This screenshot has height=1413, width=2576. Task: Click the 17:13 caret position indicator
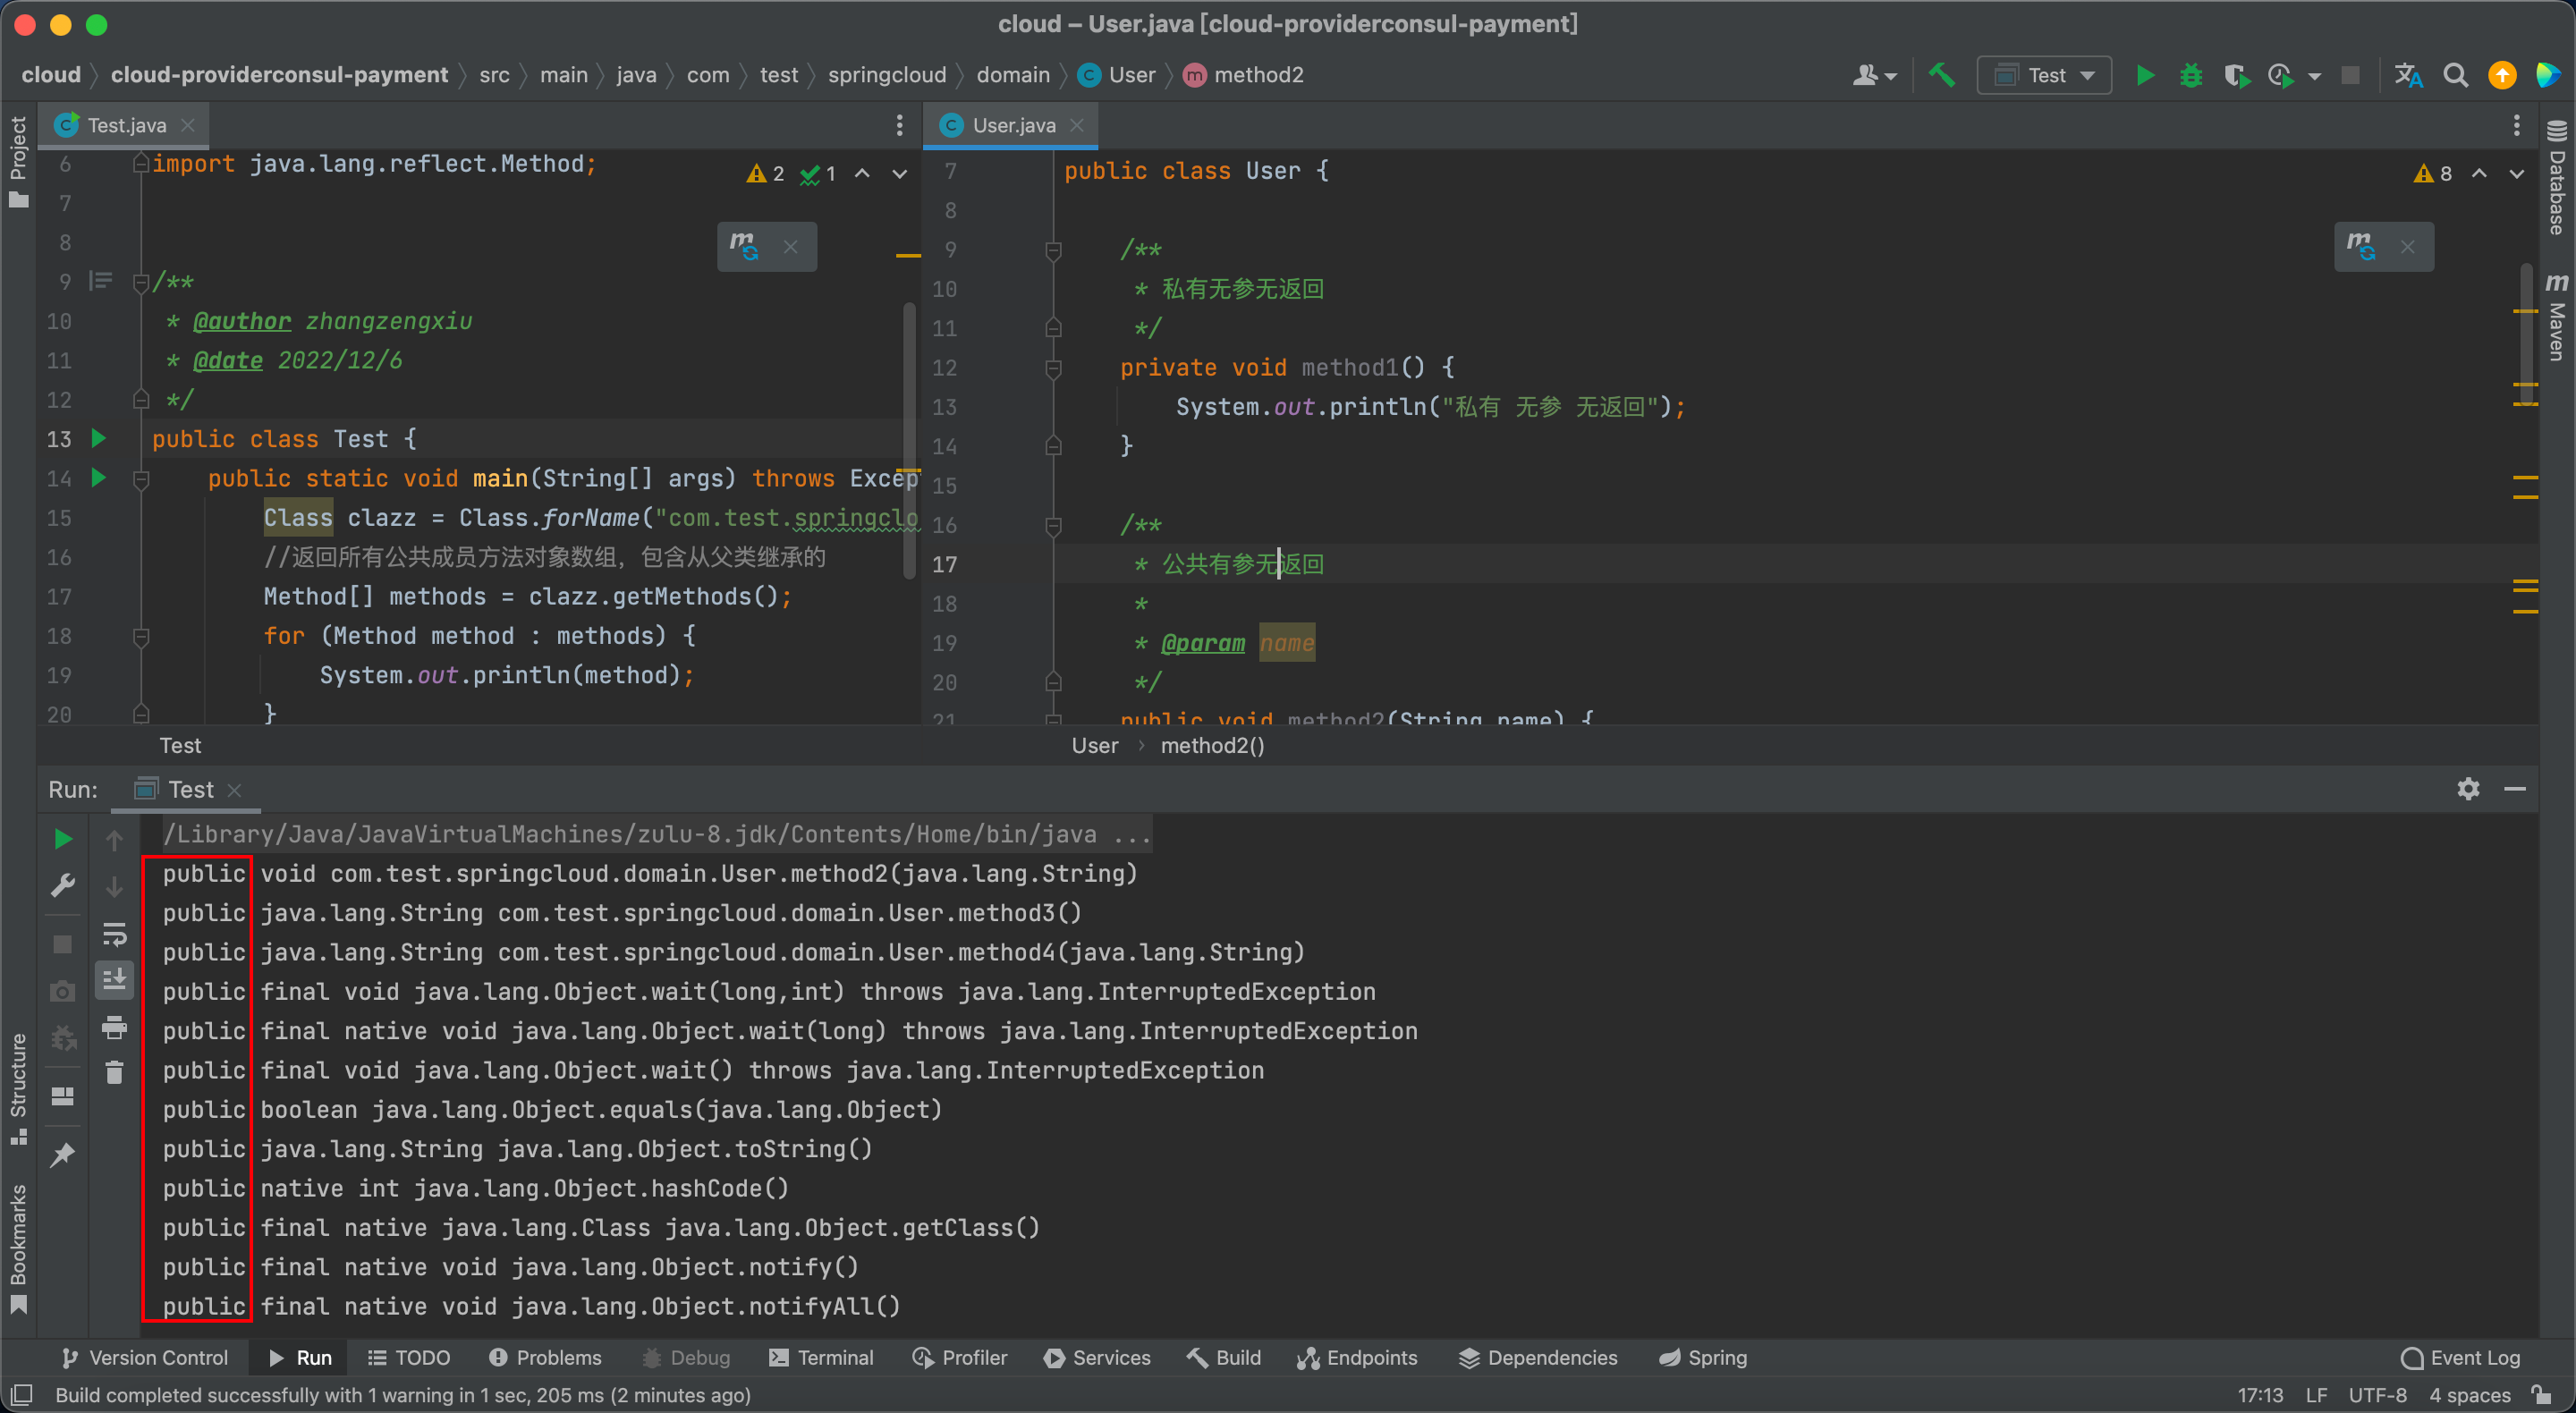point(2260,1394)
